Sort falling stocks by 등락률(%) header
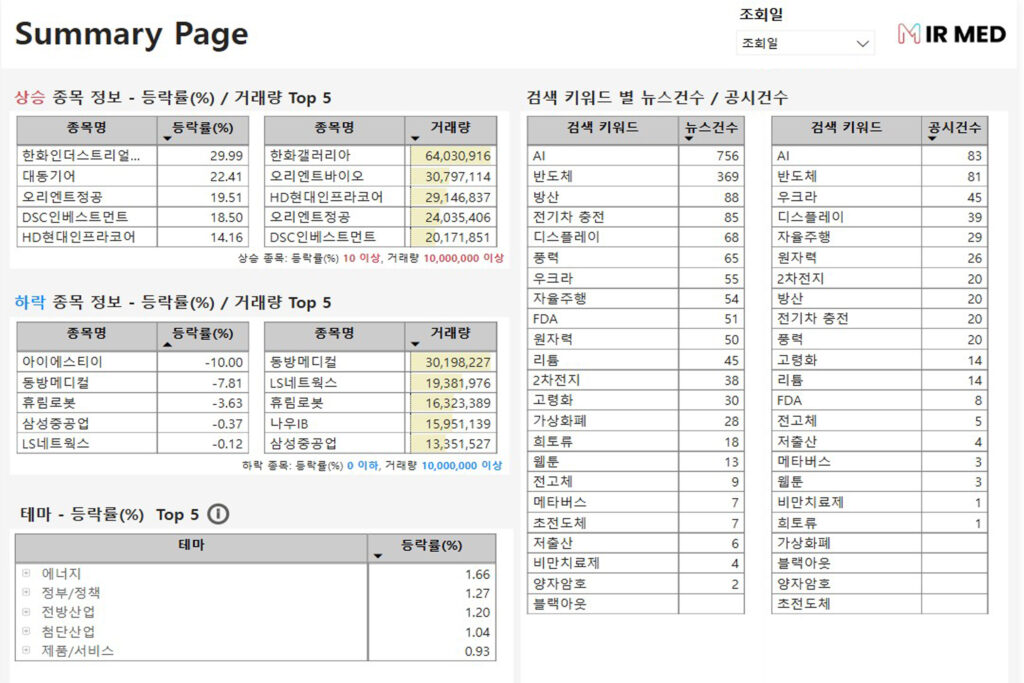 pos(202,336)
